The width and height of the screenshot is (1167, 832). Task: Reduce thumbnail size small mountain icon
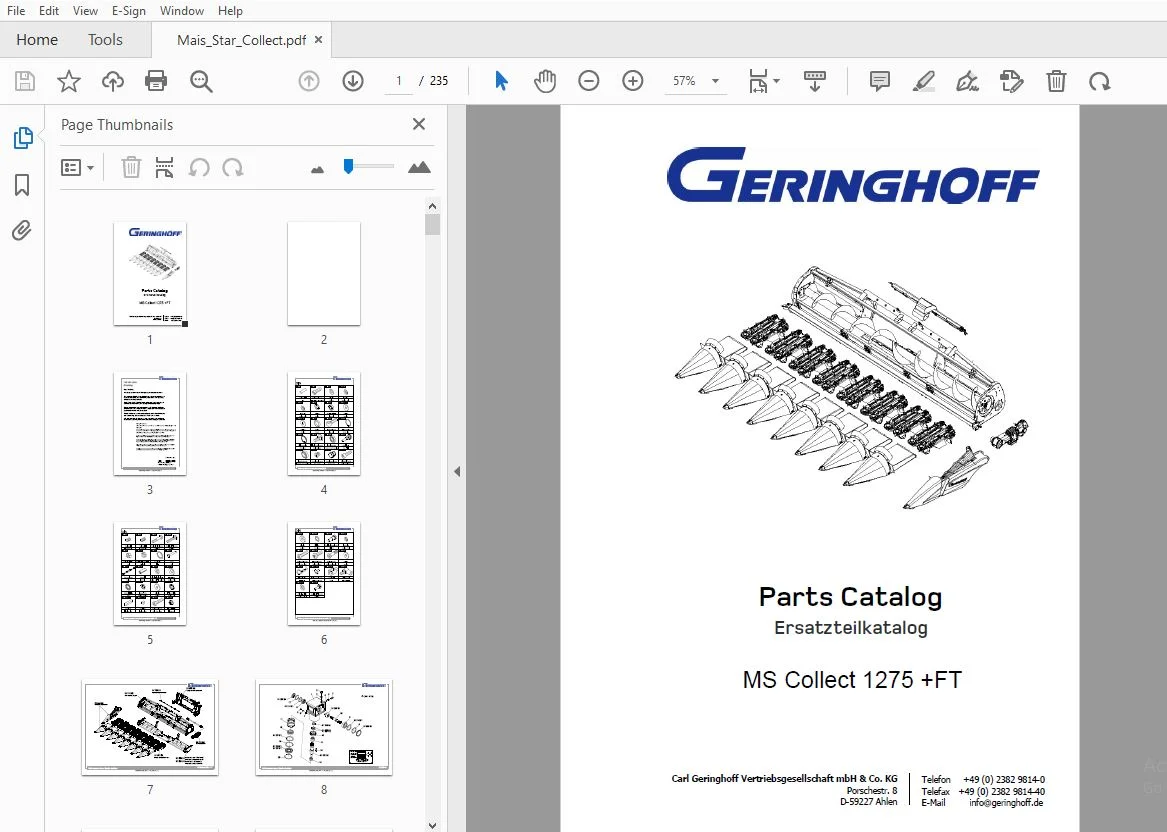[317, 169]
